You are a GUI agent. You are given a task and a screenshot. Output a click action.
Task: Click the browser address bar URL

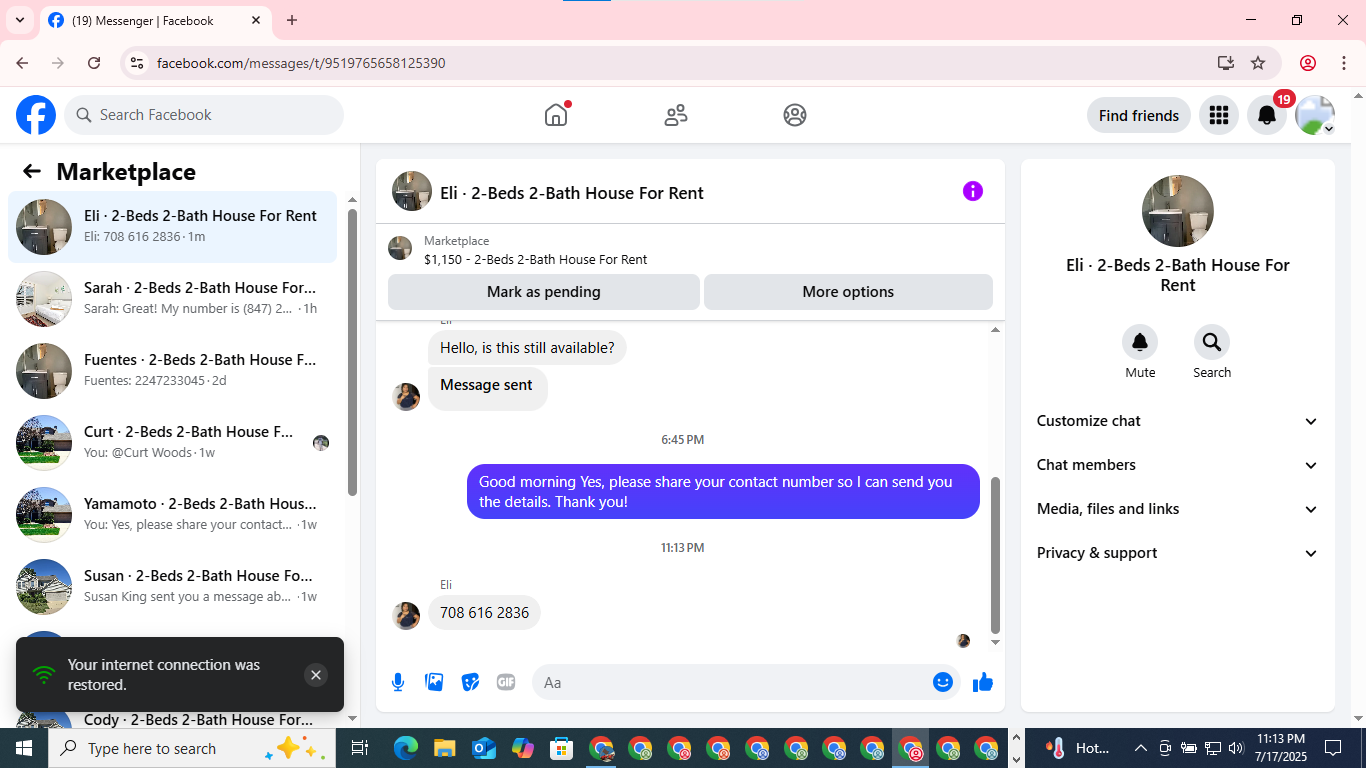(301, 63)
